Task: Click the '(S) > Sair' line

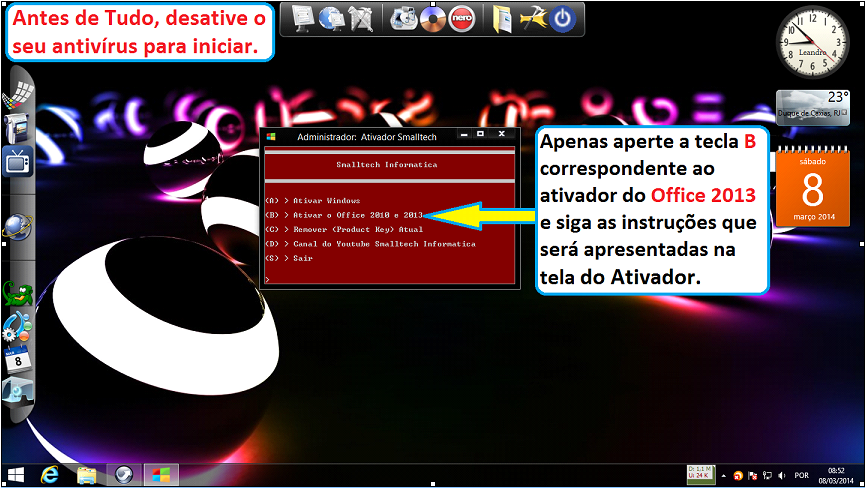Action: coord(289,258)
